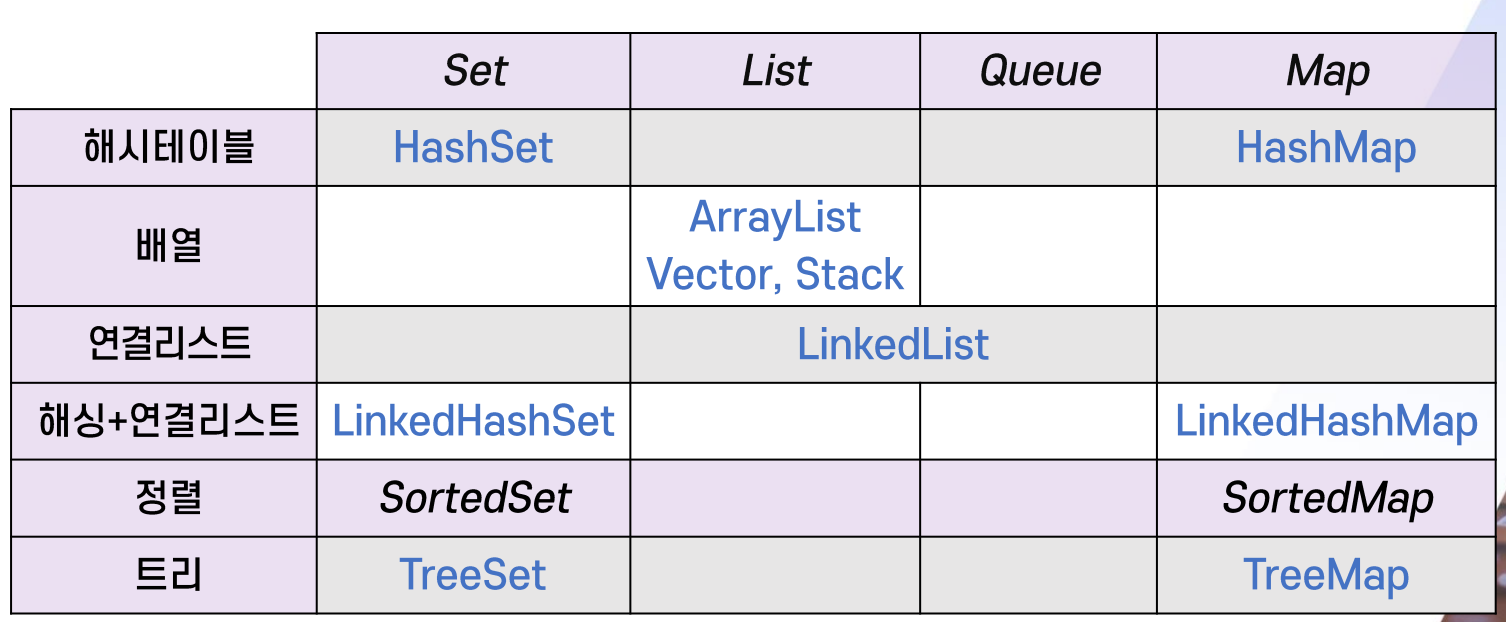Click the 해싱+연결리스트 row header
The image size is (1506, 622).
click(169, 421)
